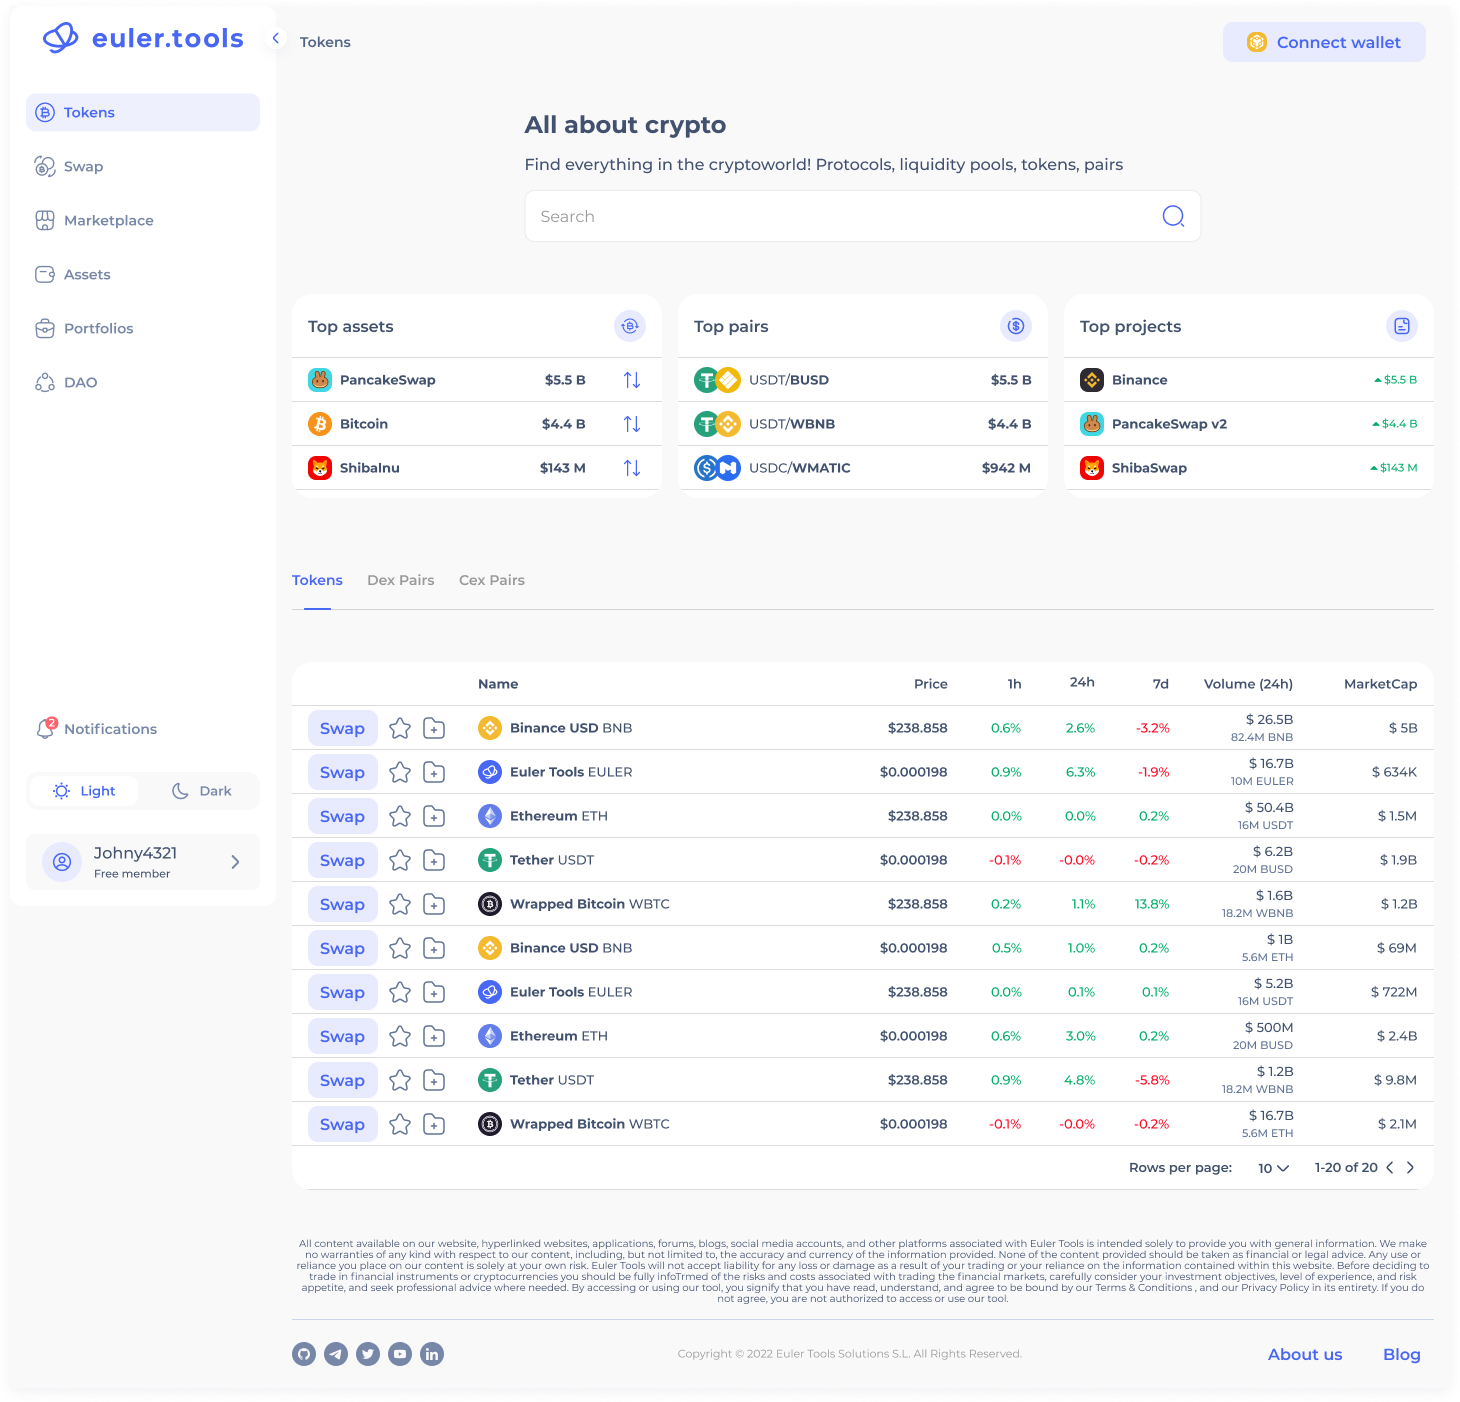The width and height of the screenshot is (1460, 1402).
Task: Favorite first Ethereum ETH row
Action: click(400, 816)
